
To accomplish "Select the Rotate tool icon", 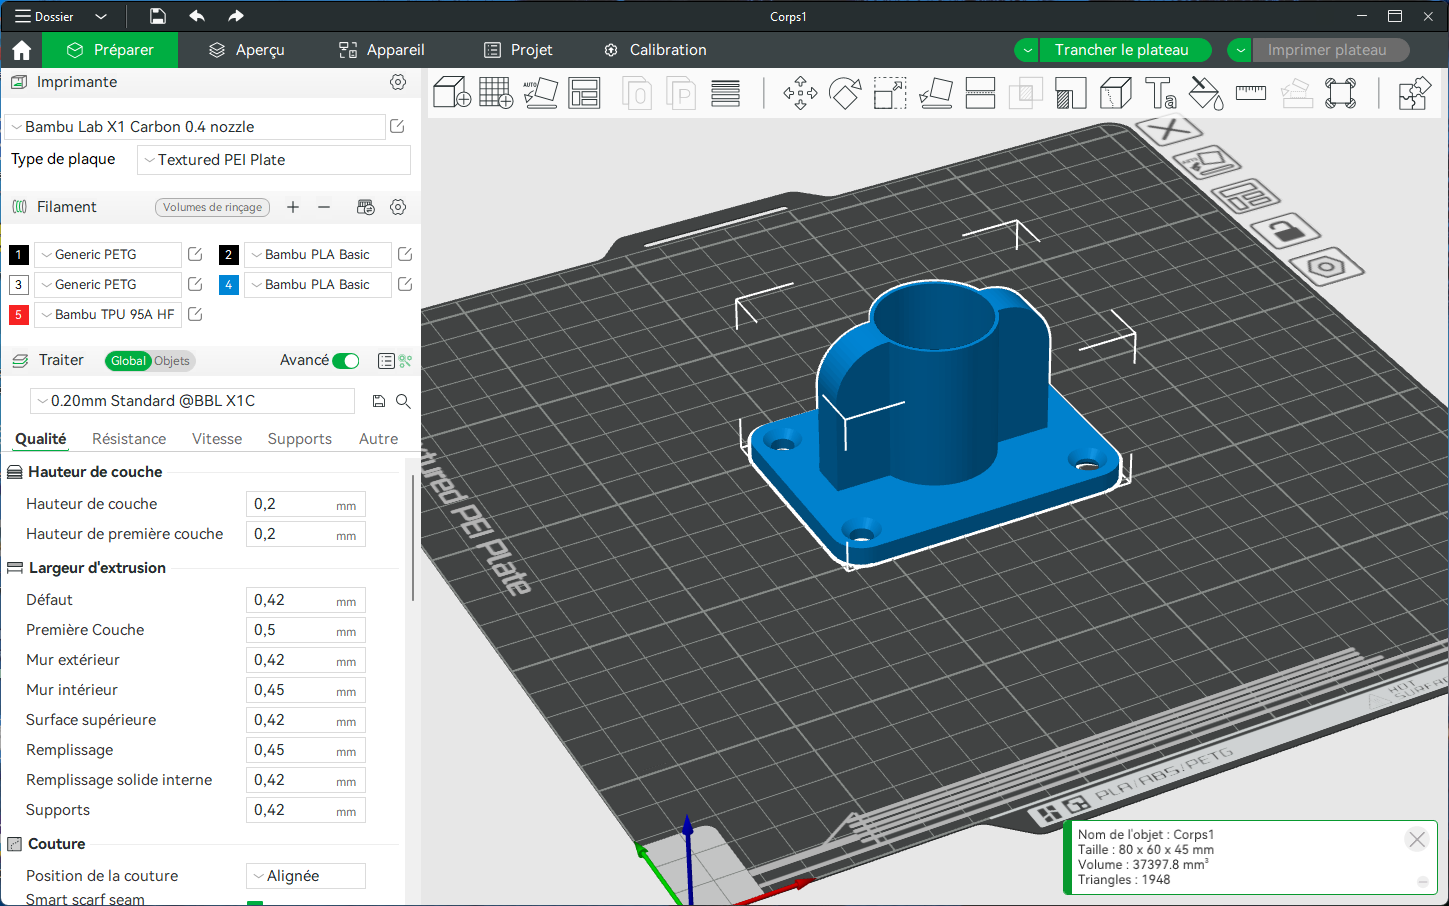I will pos(845,93).
